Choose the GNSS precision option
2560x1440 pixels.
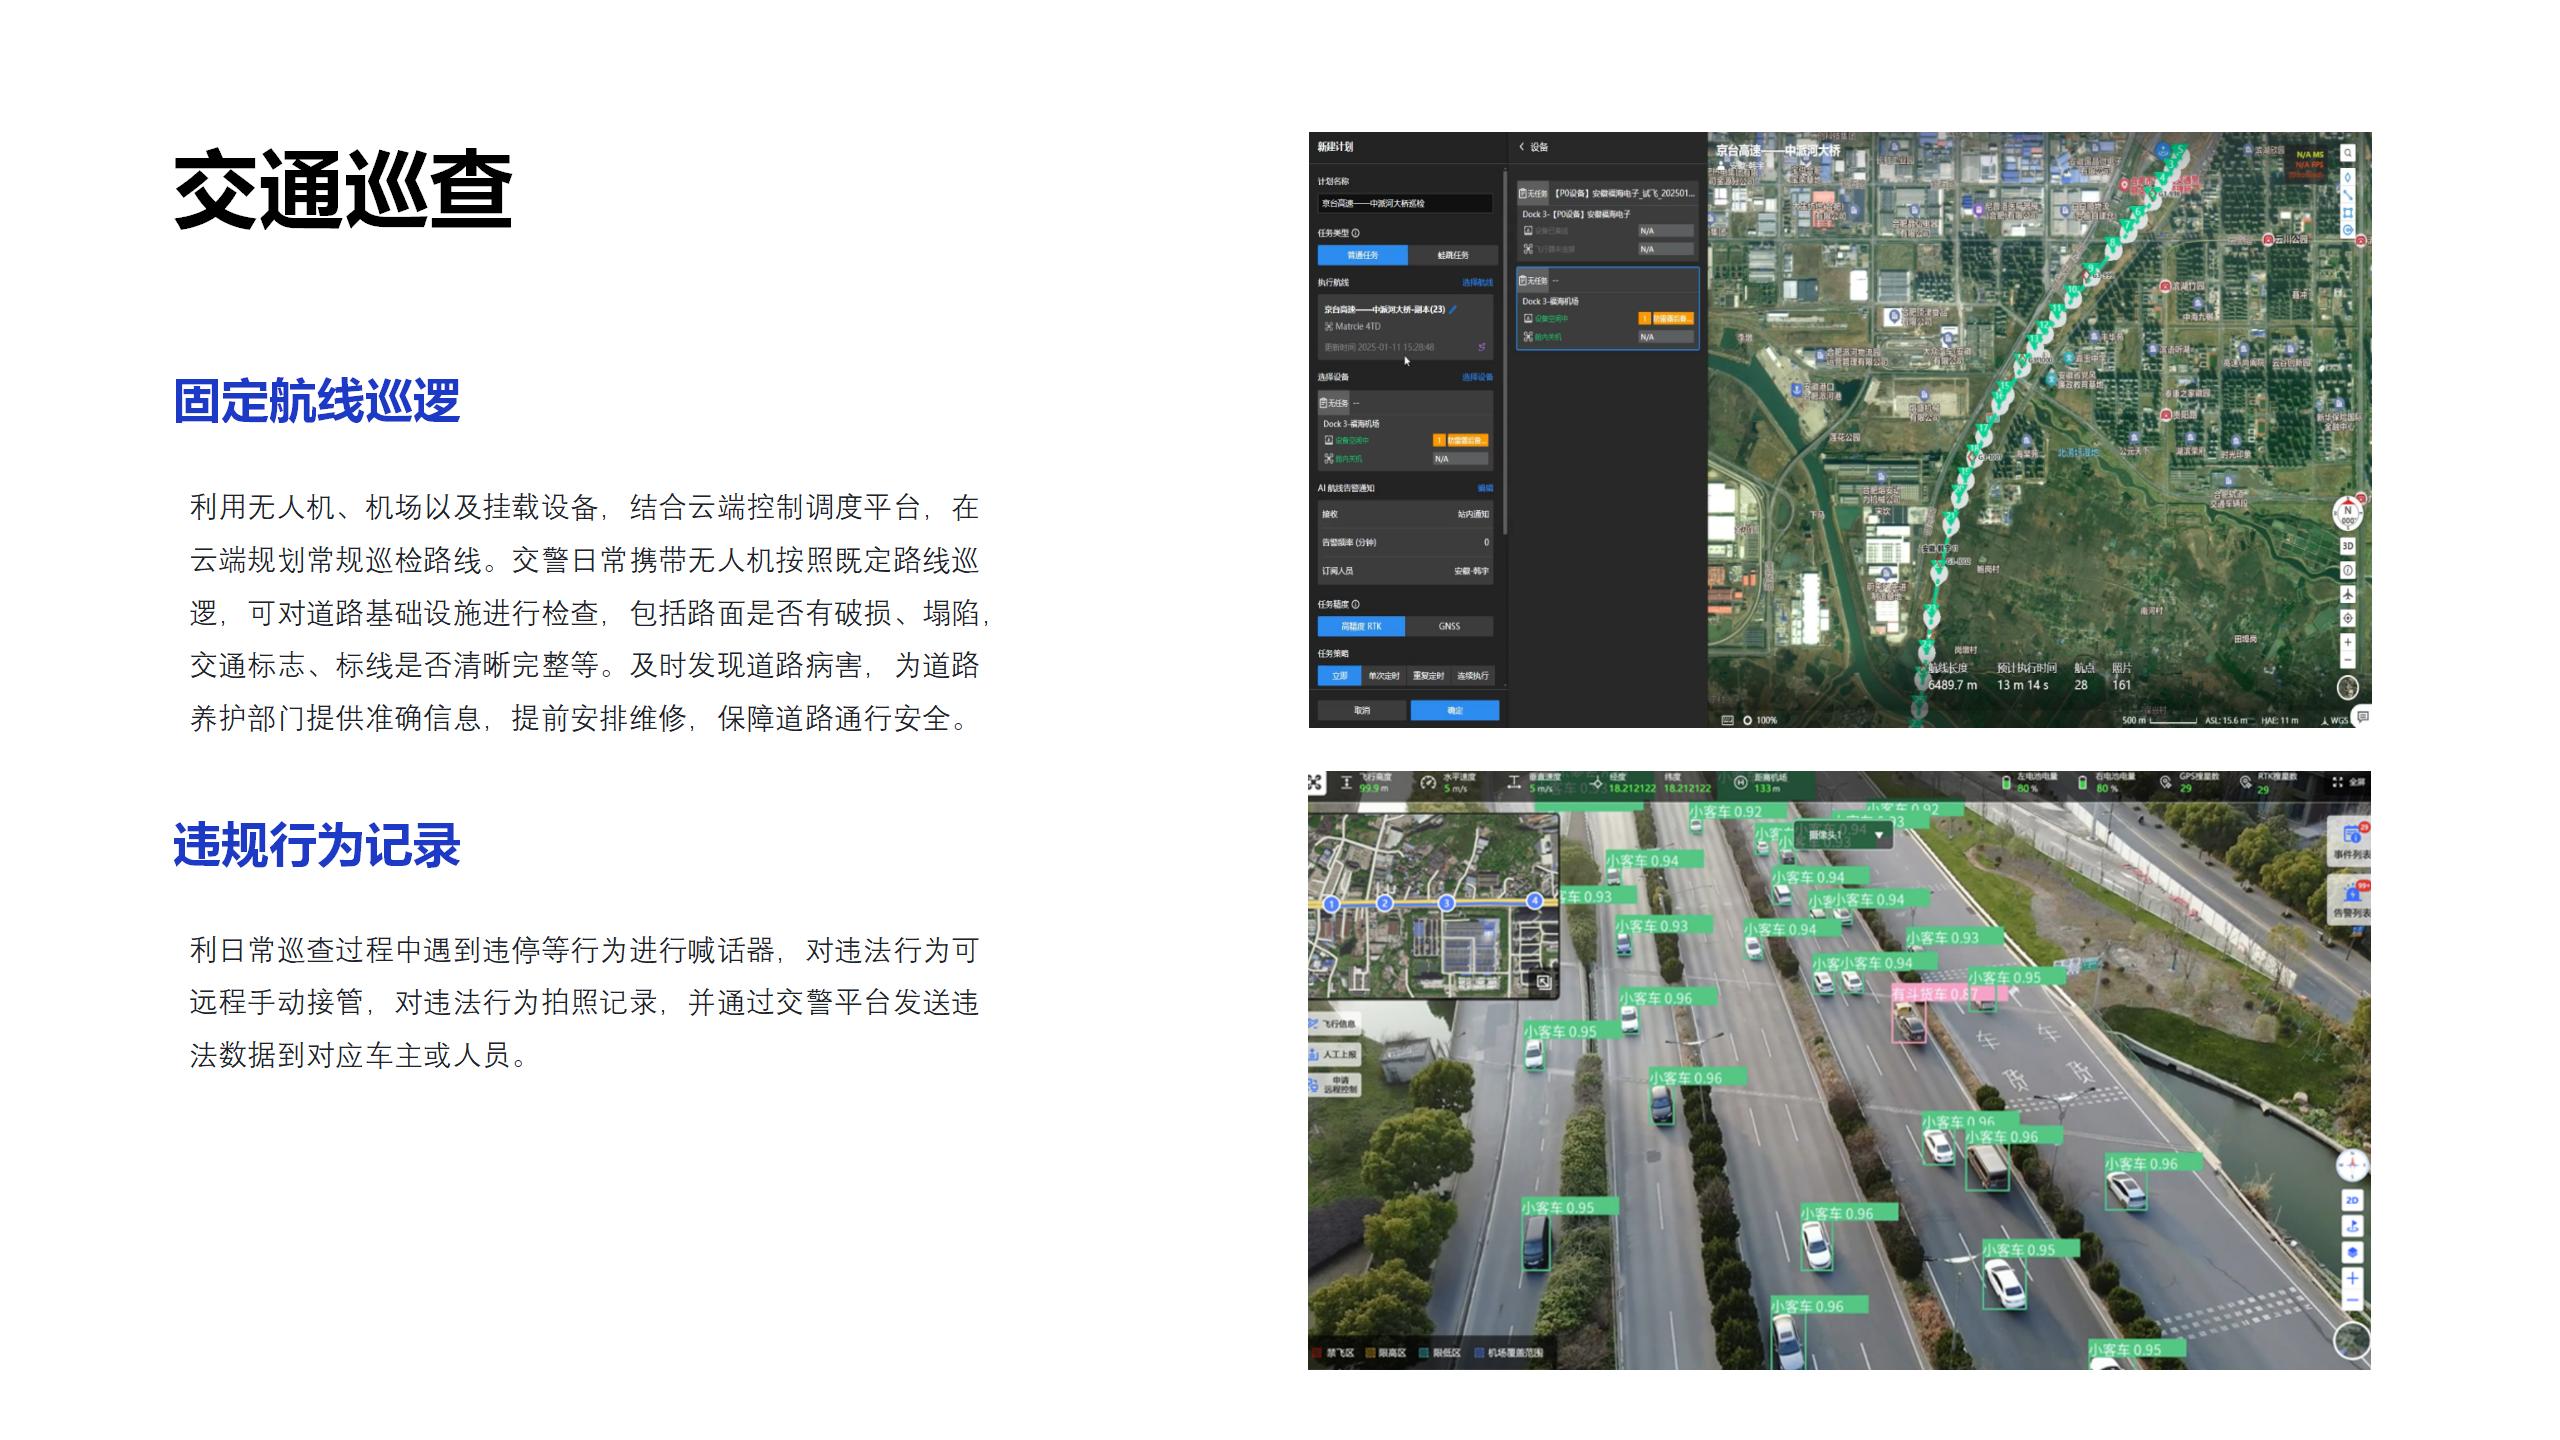pos(1449,626)
